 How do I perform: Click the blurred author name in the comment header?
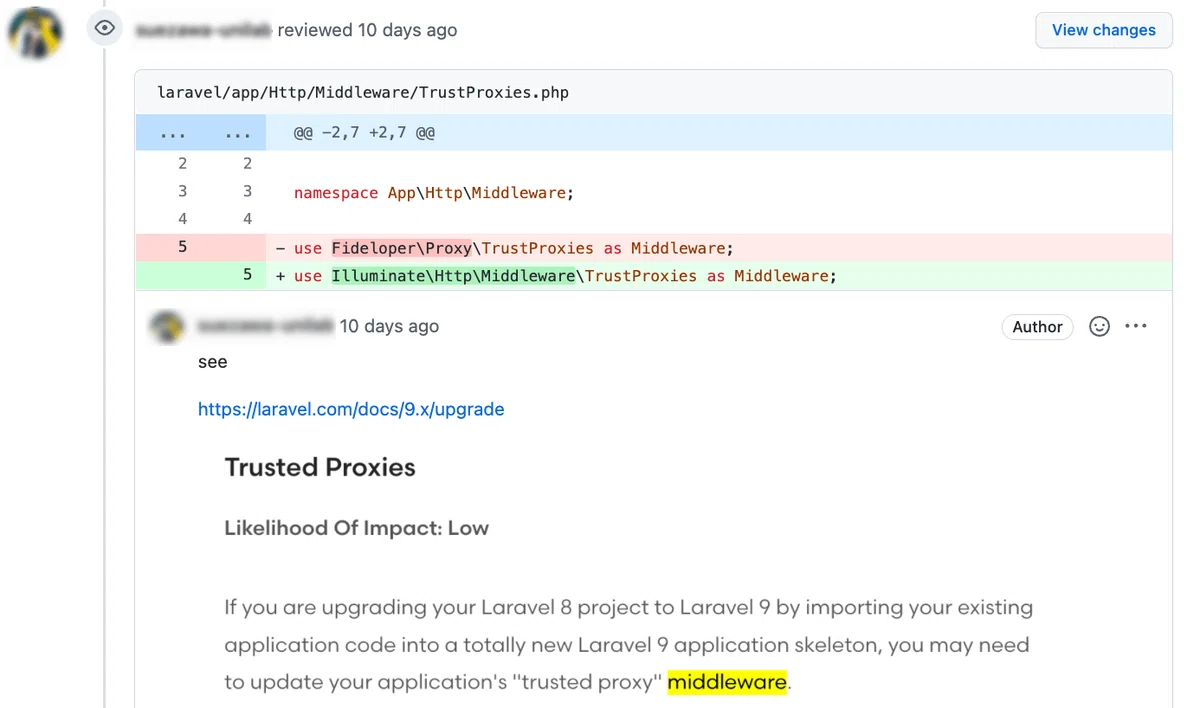(x=265, y=326)
